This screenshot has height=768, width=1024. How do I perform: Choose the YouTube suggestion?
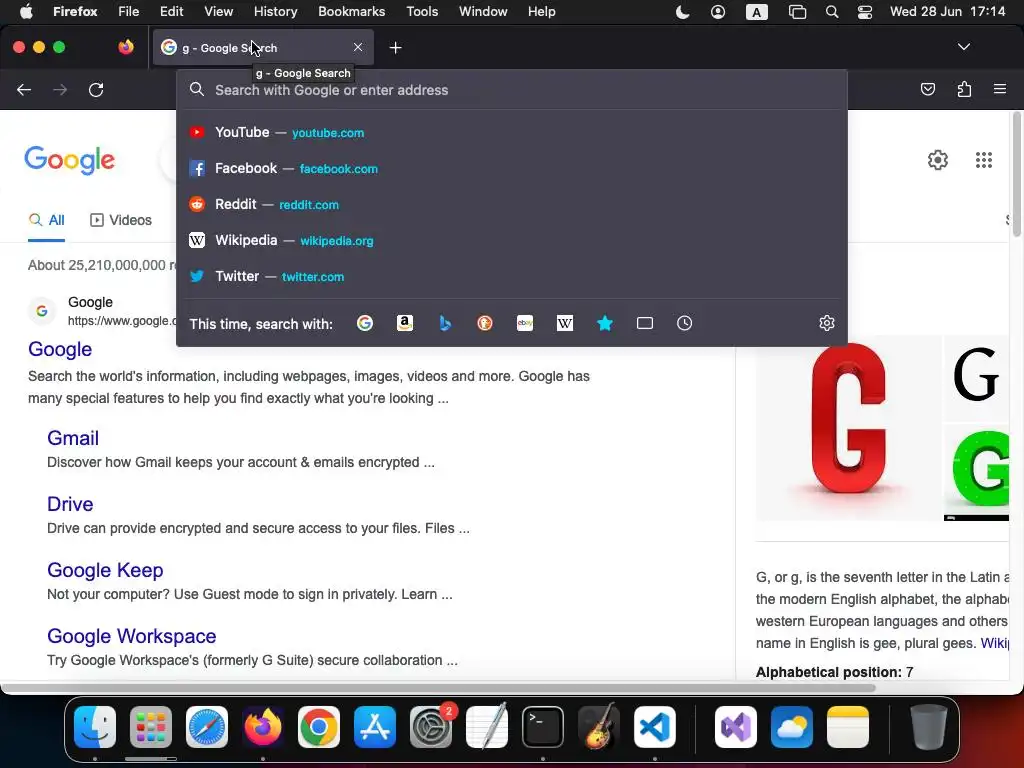(x=512, y=133)
